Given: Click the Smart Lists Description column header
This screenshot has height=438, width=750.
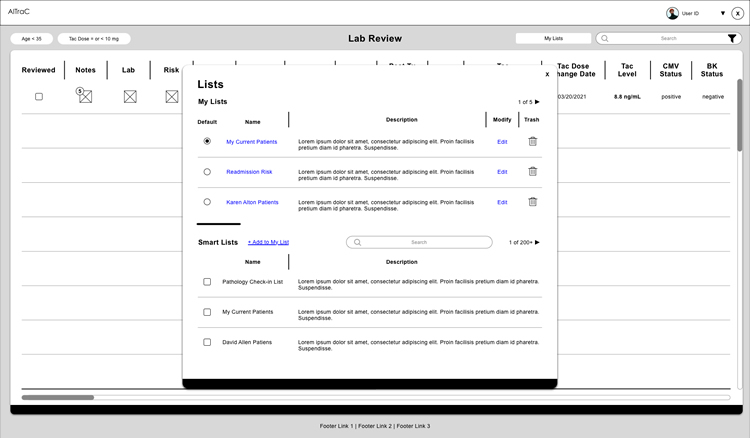Looking at the screenshot, I should [402, 262].
